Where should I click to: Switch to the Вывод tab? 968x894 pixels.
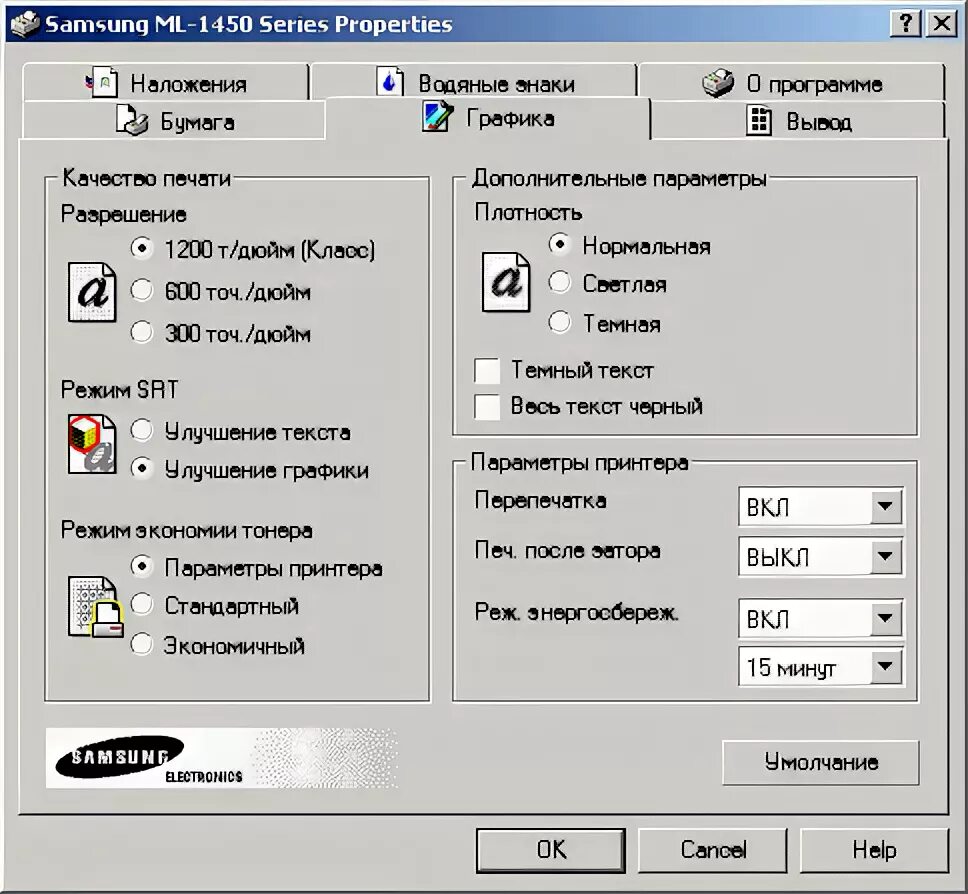click(x=798, y=120)
